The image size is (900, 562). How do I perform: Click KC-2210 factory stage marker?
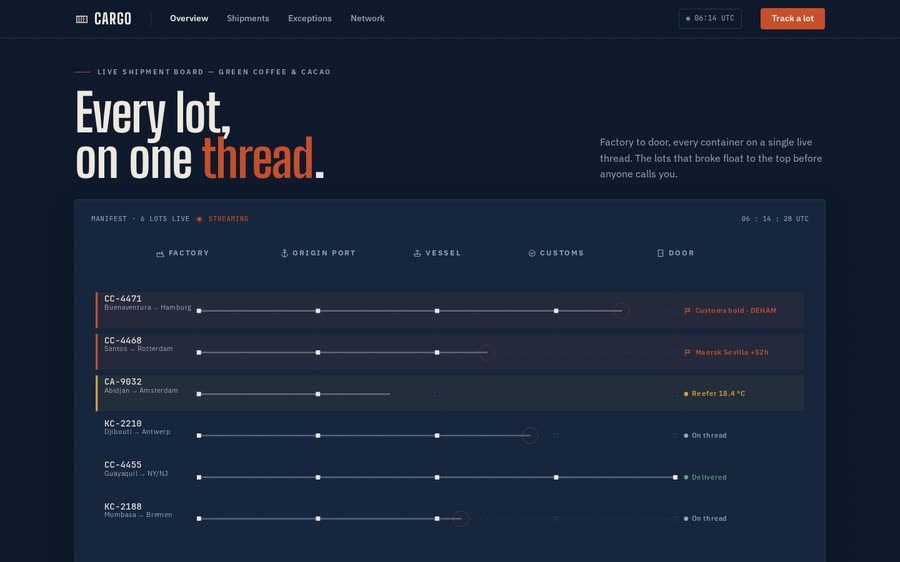(199, 436)
